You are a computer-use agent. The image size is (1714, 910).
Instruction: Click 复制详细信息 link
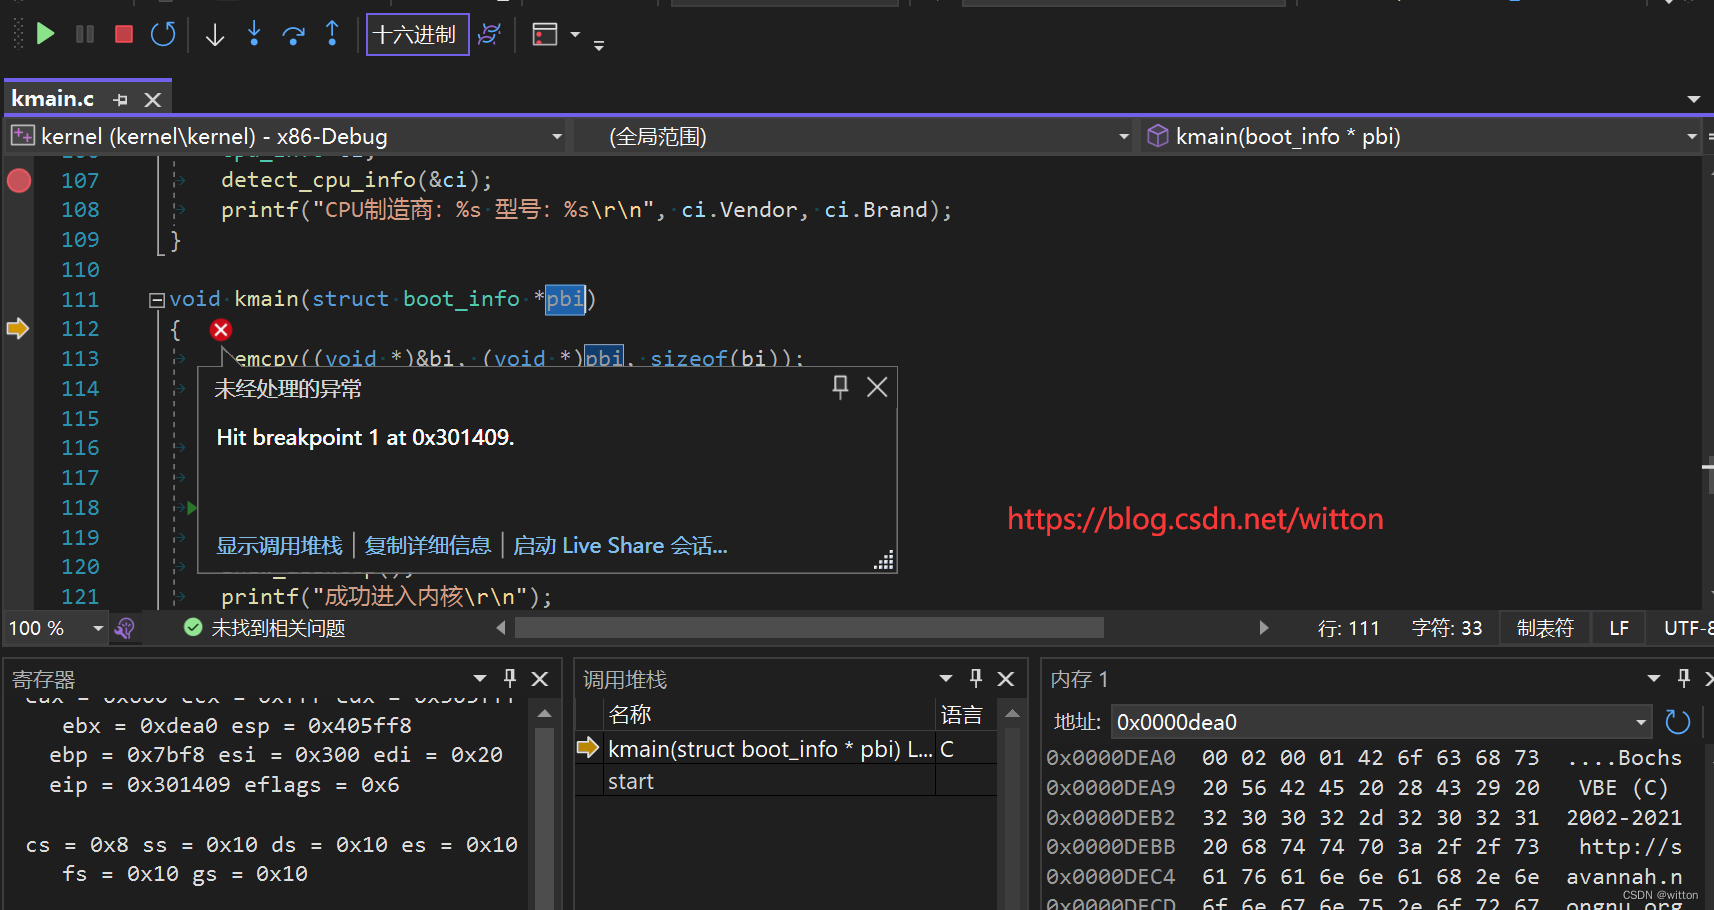tap(428, 545)
